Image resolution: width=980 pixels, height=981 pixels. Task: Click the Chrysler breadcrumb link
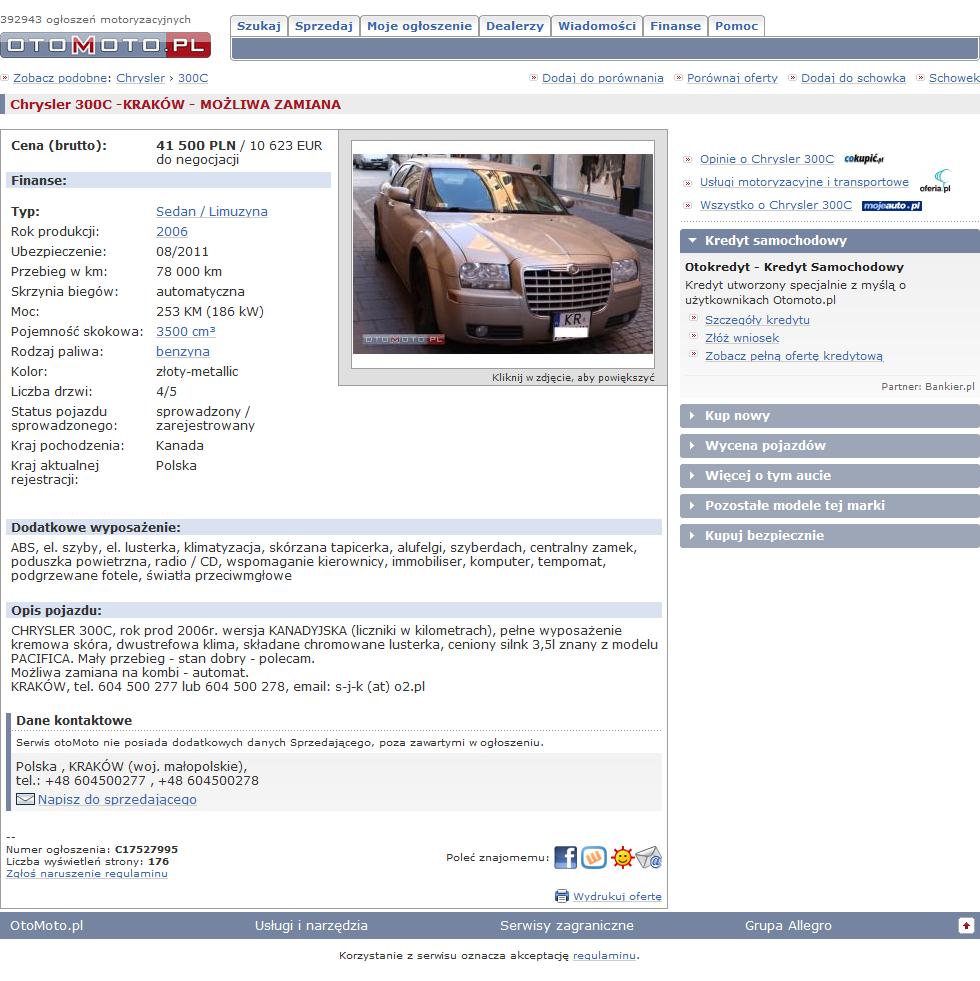pyautogui.click(x=141, y=78)
